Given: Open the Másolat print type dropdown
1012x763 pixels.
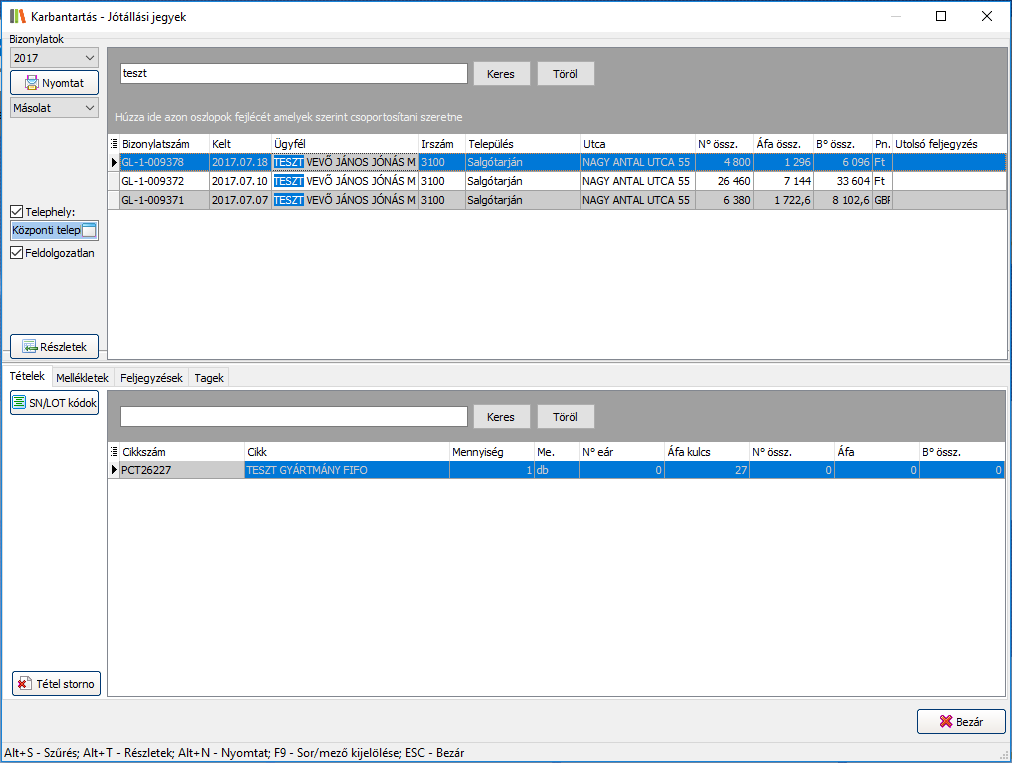Looking at the screenshot, I should coord(90,108).
